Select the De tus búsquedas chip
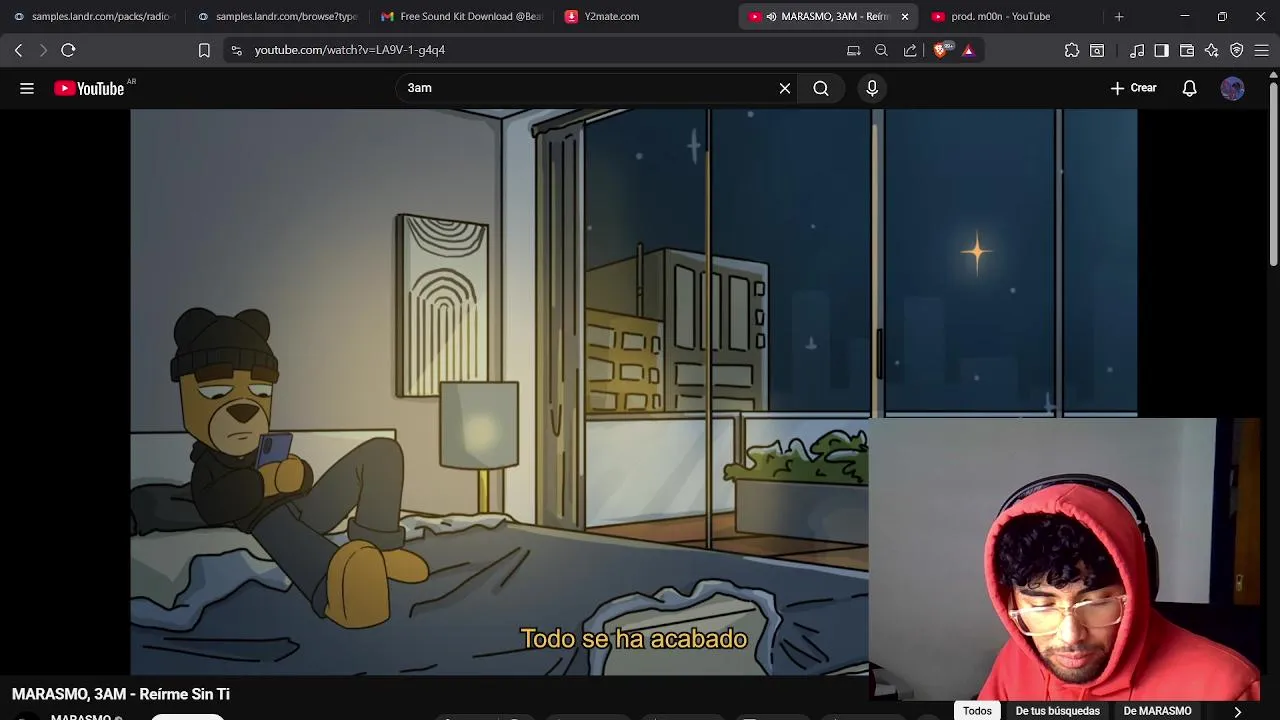Viewport: 1280px width, 720px height. [x=1057, y=711]
